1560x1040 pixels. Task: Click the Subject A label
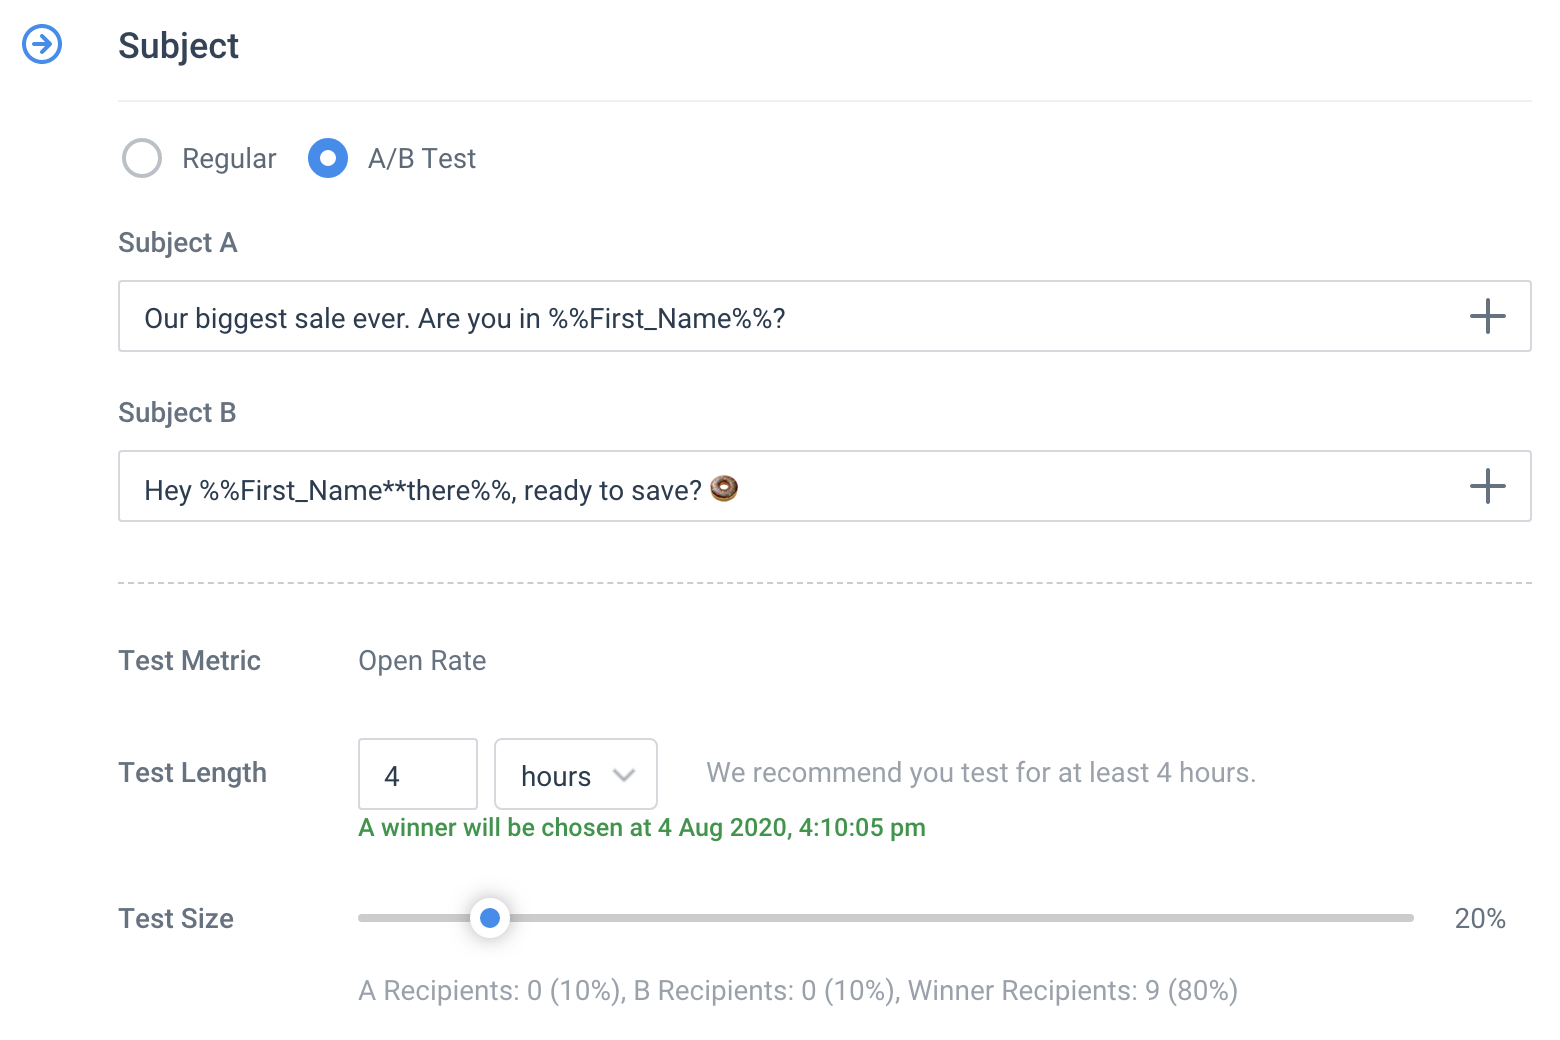point(178,243)
